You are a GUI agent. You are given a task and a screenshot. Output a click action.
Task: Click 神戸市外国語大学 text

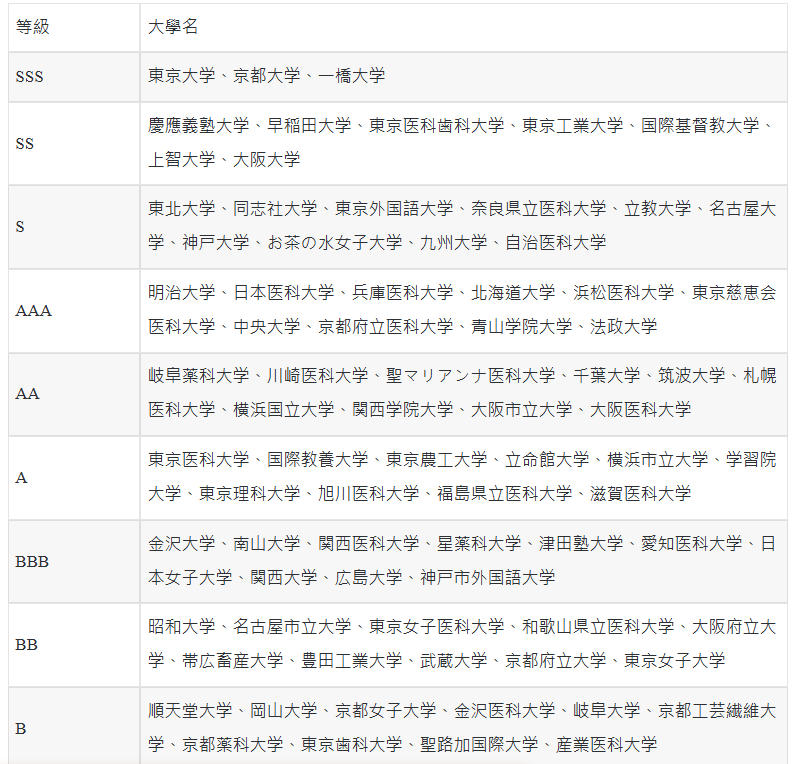[x=487, y=577]
